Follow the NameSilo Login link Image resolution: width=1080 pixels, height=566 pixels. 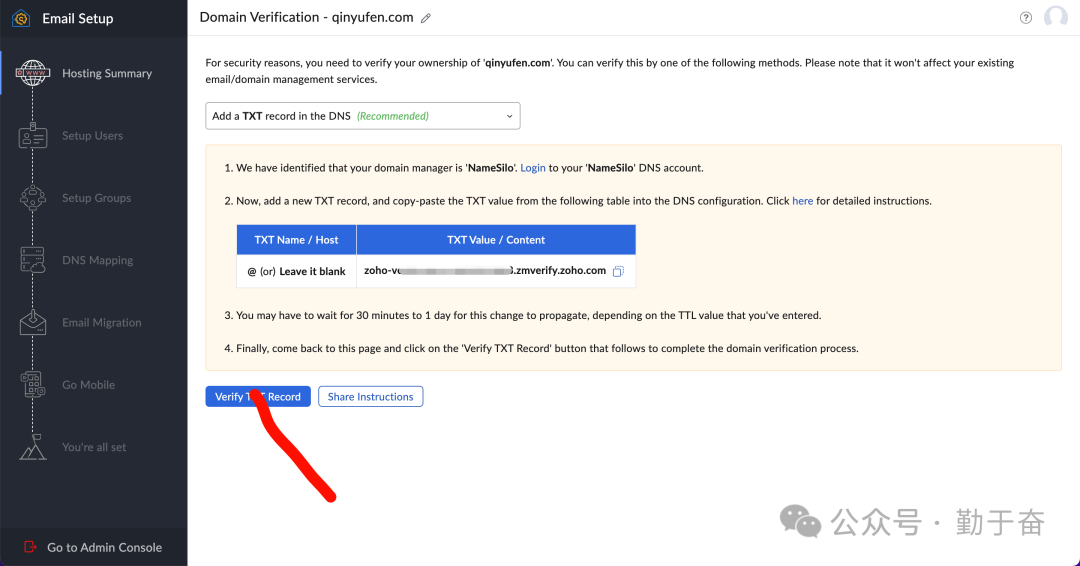tap(533, 168)
